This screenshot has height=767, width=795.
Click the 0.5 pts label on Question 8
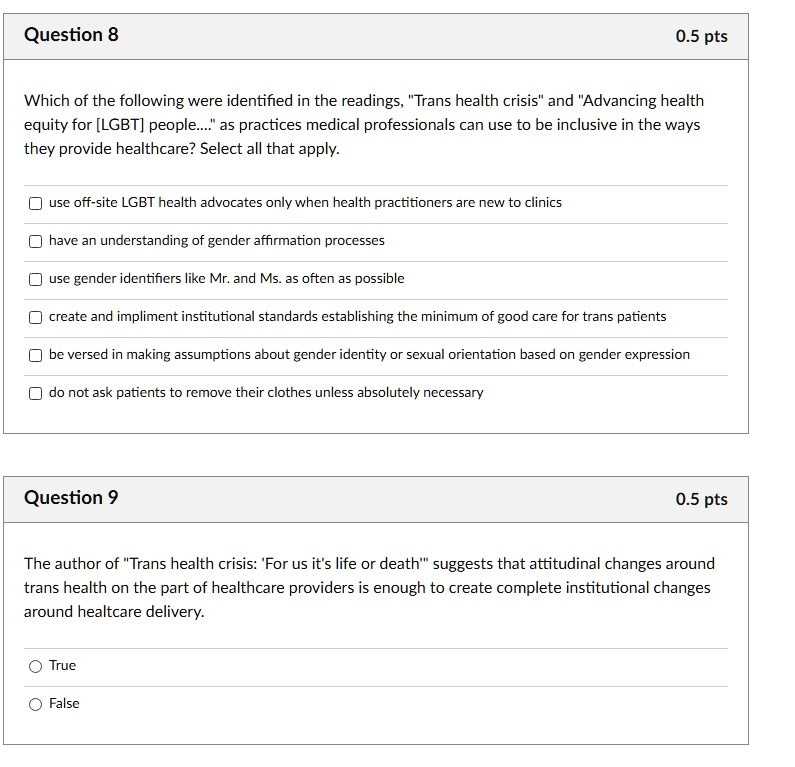701,36
